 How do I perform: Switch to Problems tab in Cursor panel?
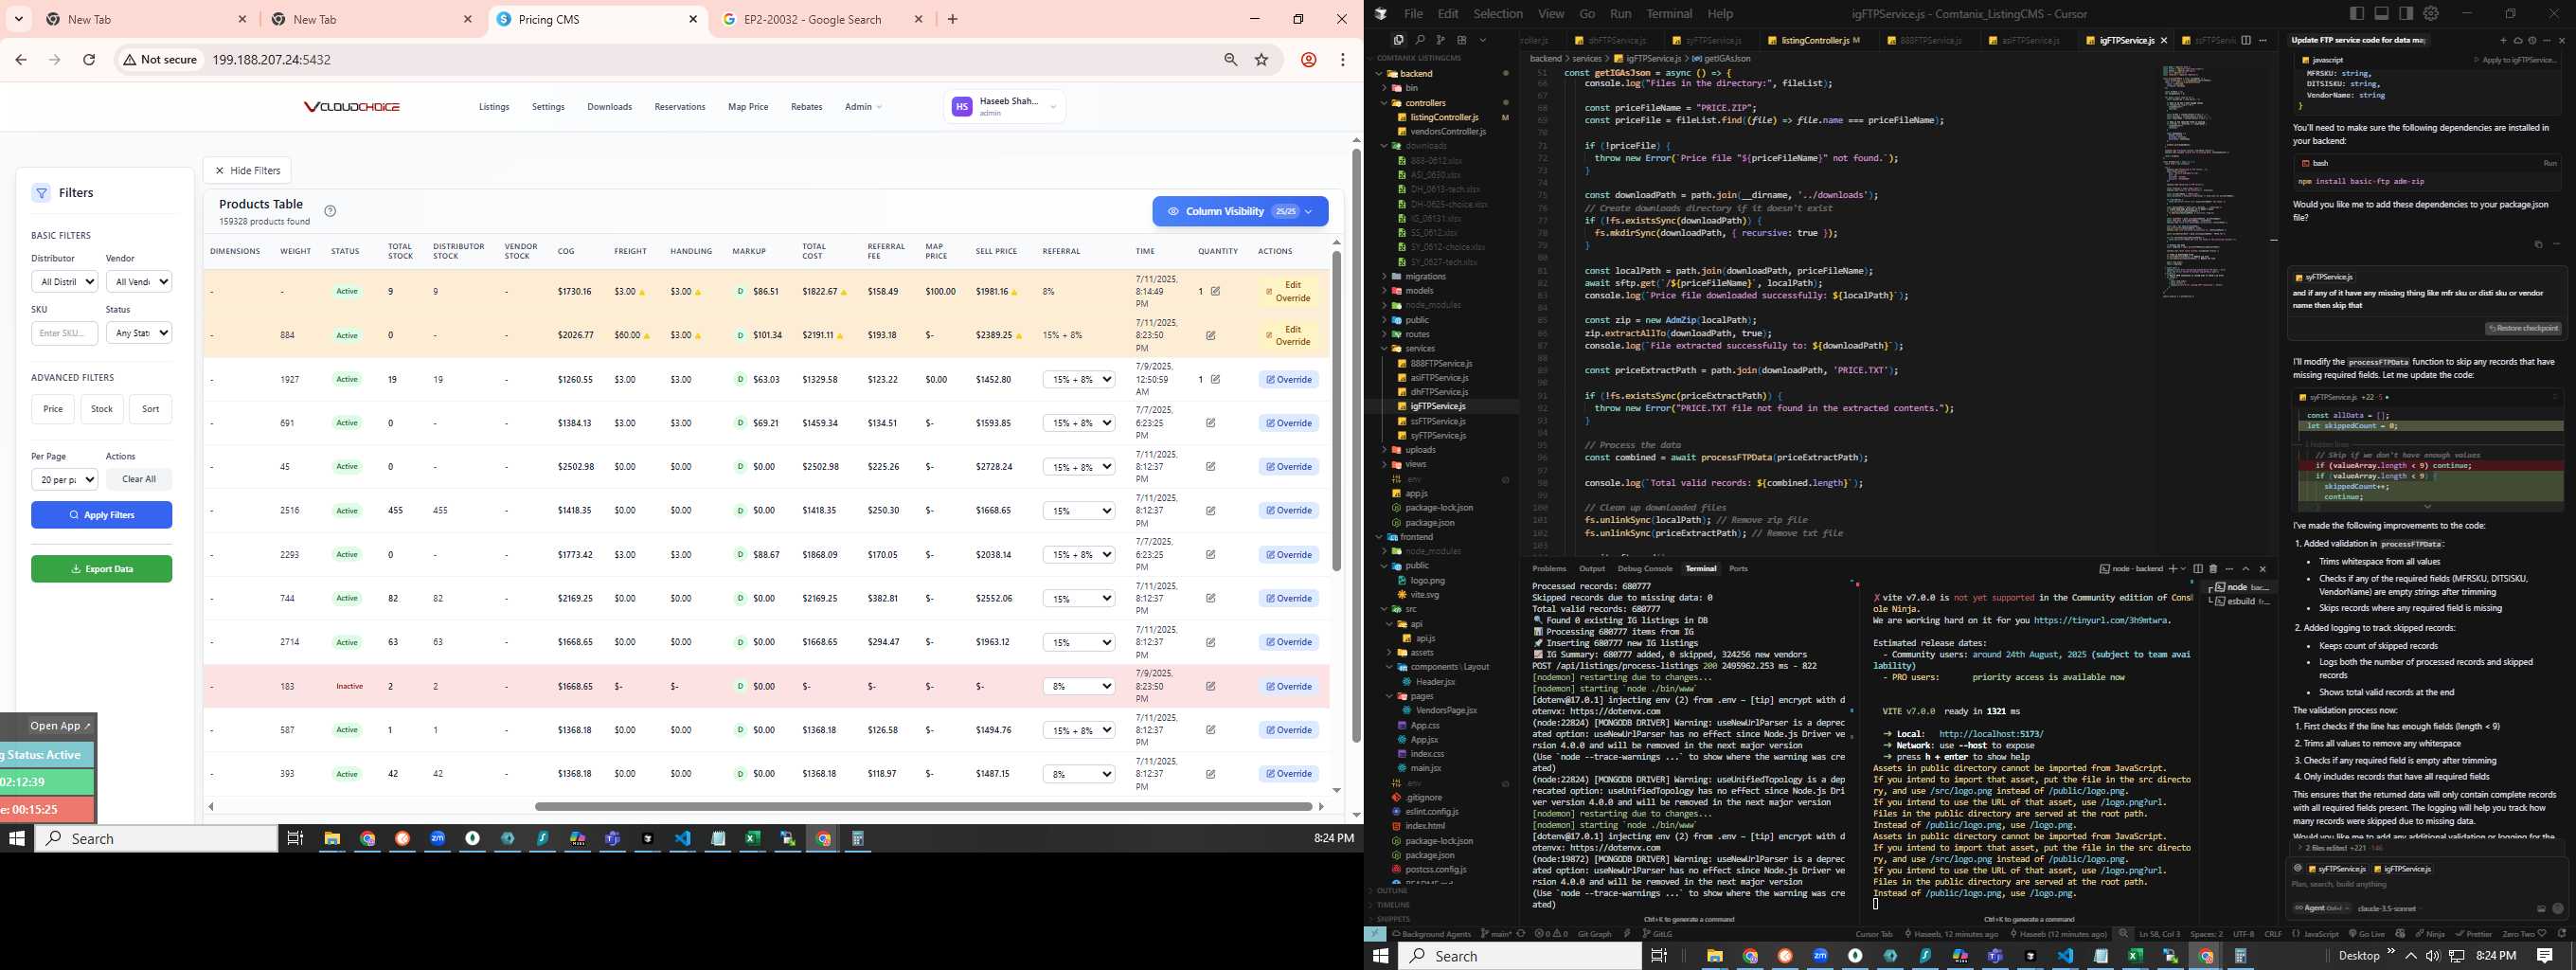tap(1549, 569)
